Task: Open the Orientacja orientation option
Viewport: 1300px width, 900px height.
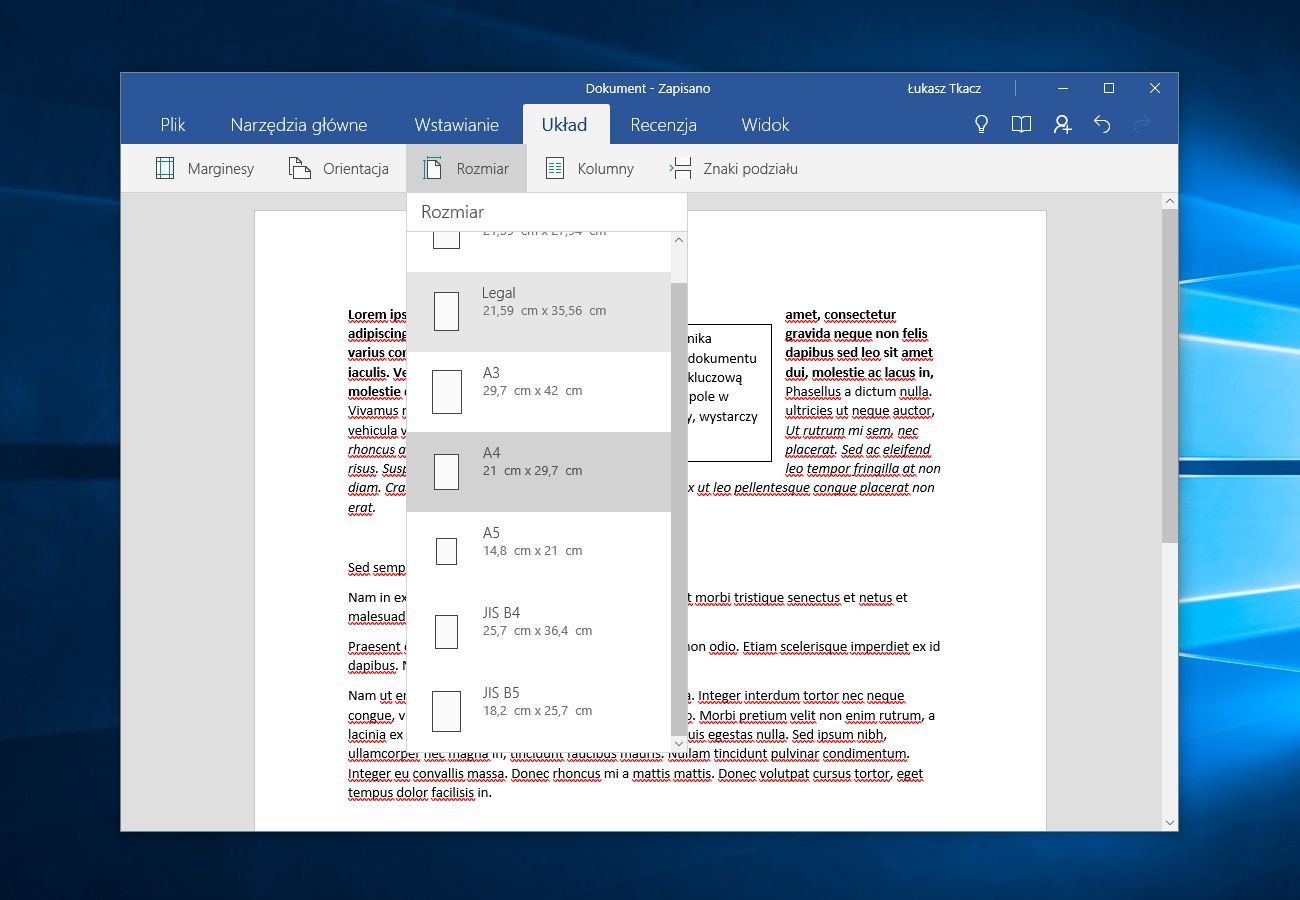Action: [x=338, y=169]
